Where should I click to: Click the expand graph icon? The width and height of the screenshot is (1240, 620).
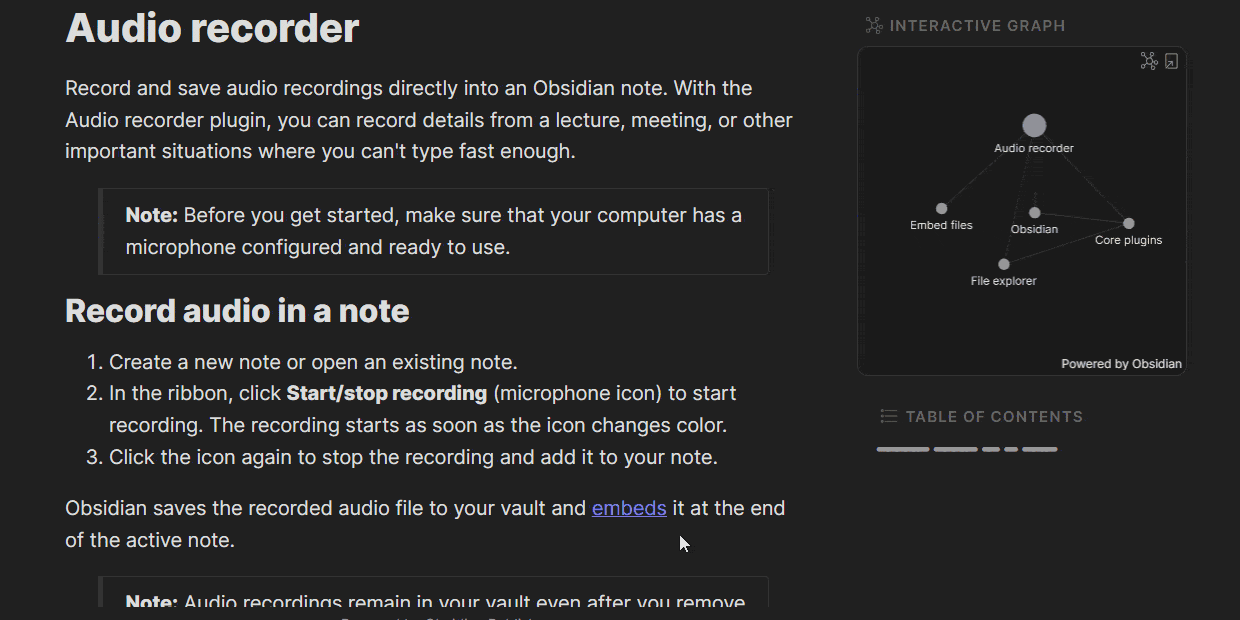[1172, 62]
